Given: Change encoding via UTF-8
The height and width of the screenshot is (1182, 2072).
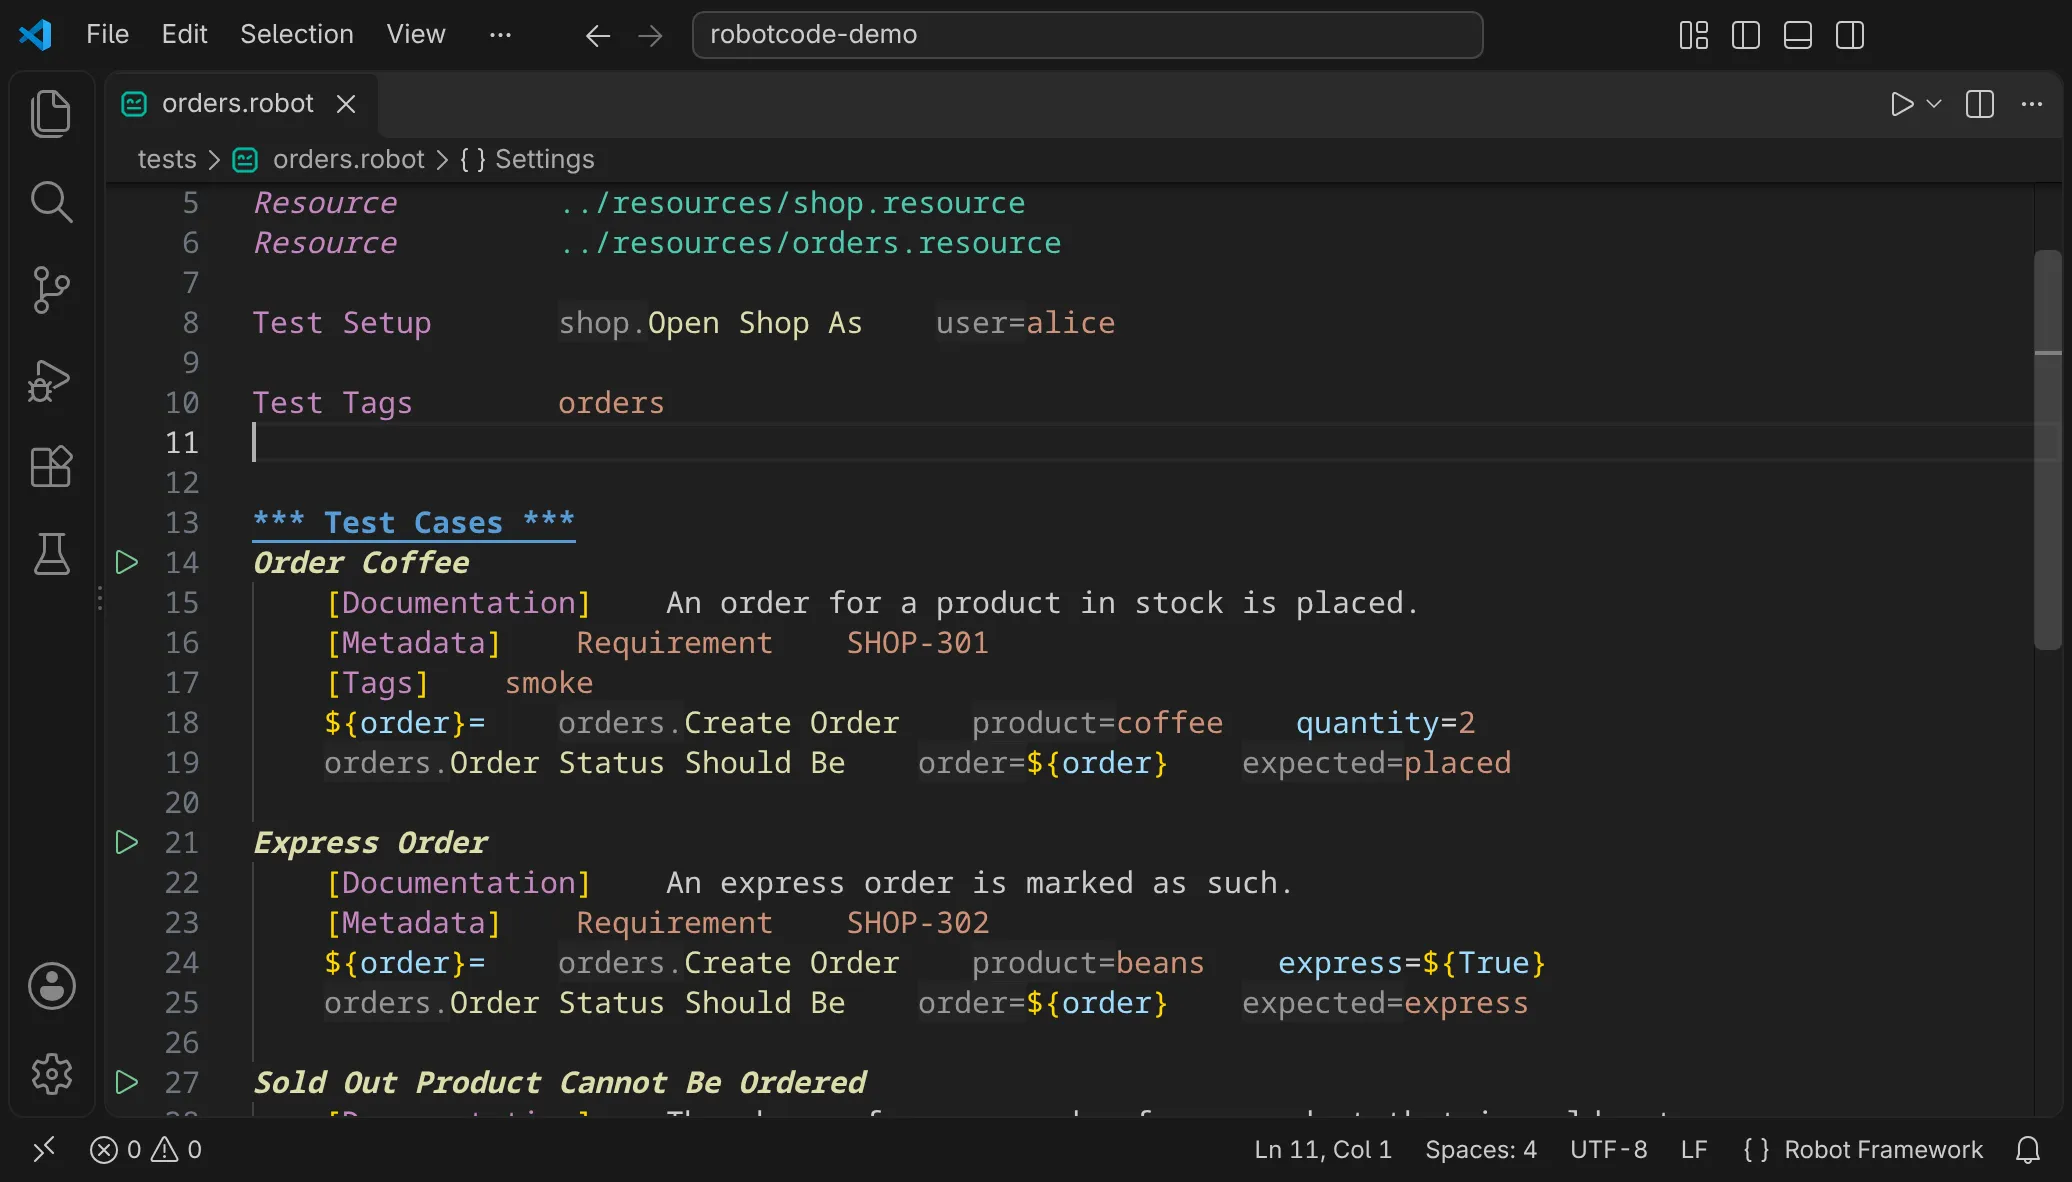Looking at the screenshot, I should 1608,1150.
